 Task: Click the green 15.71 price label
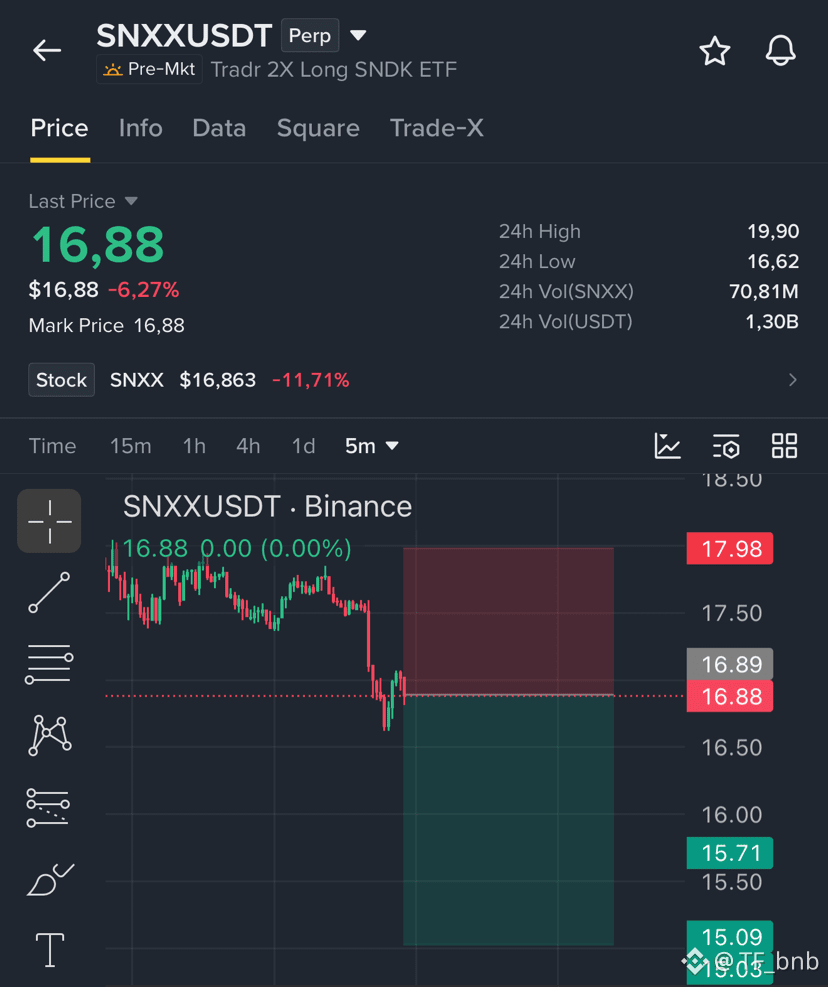tap(730, 853)
